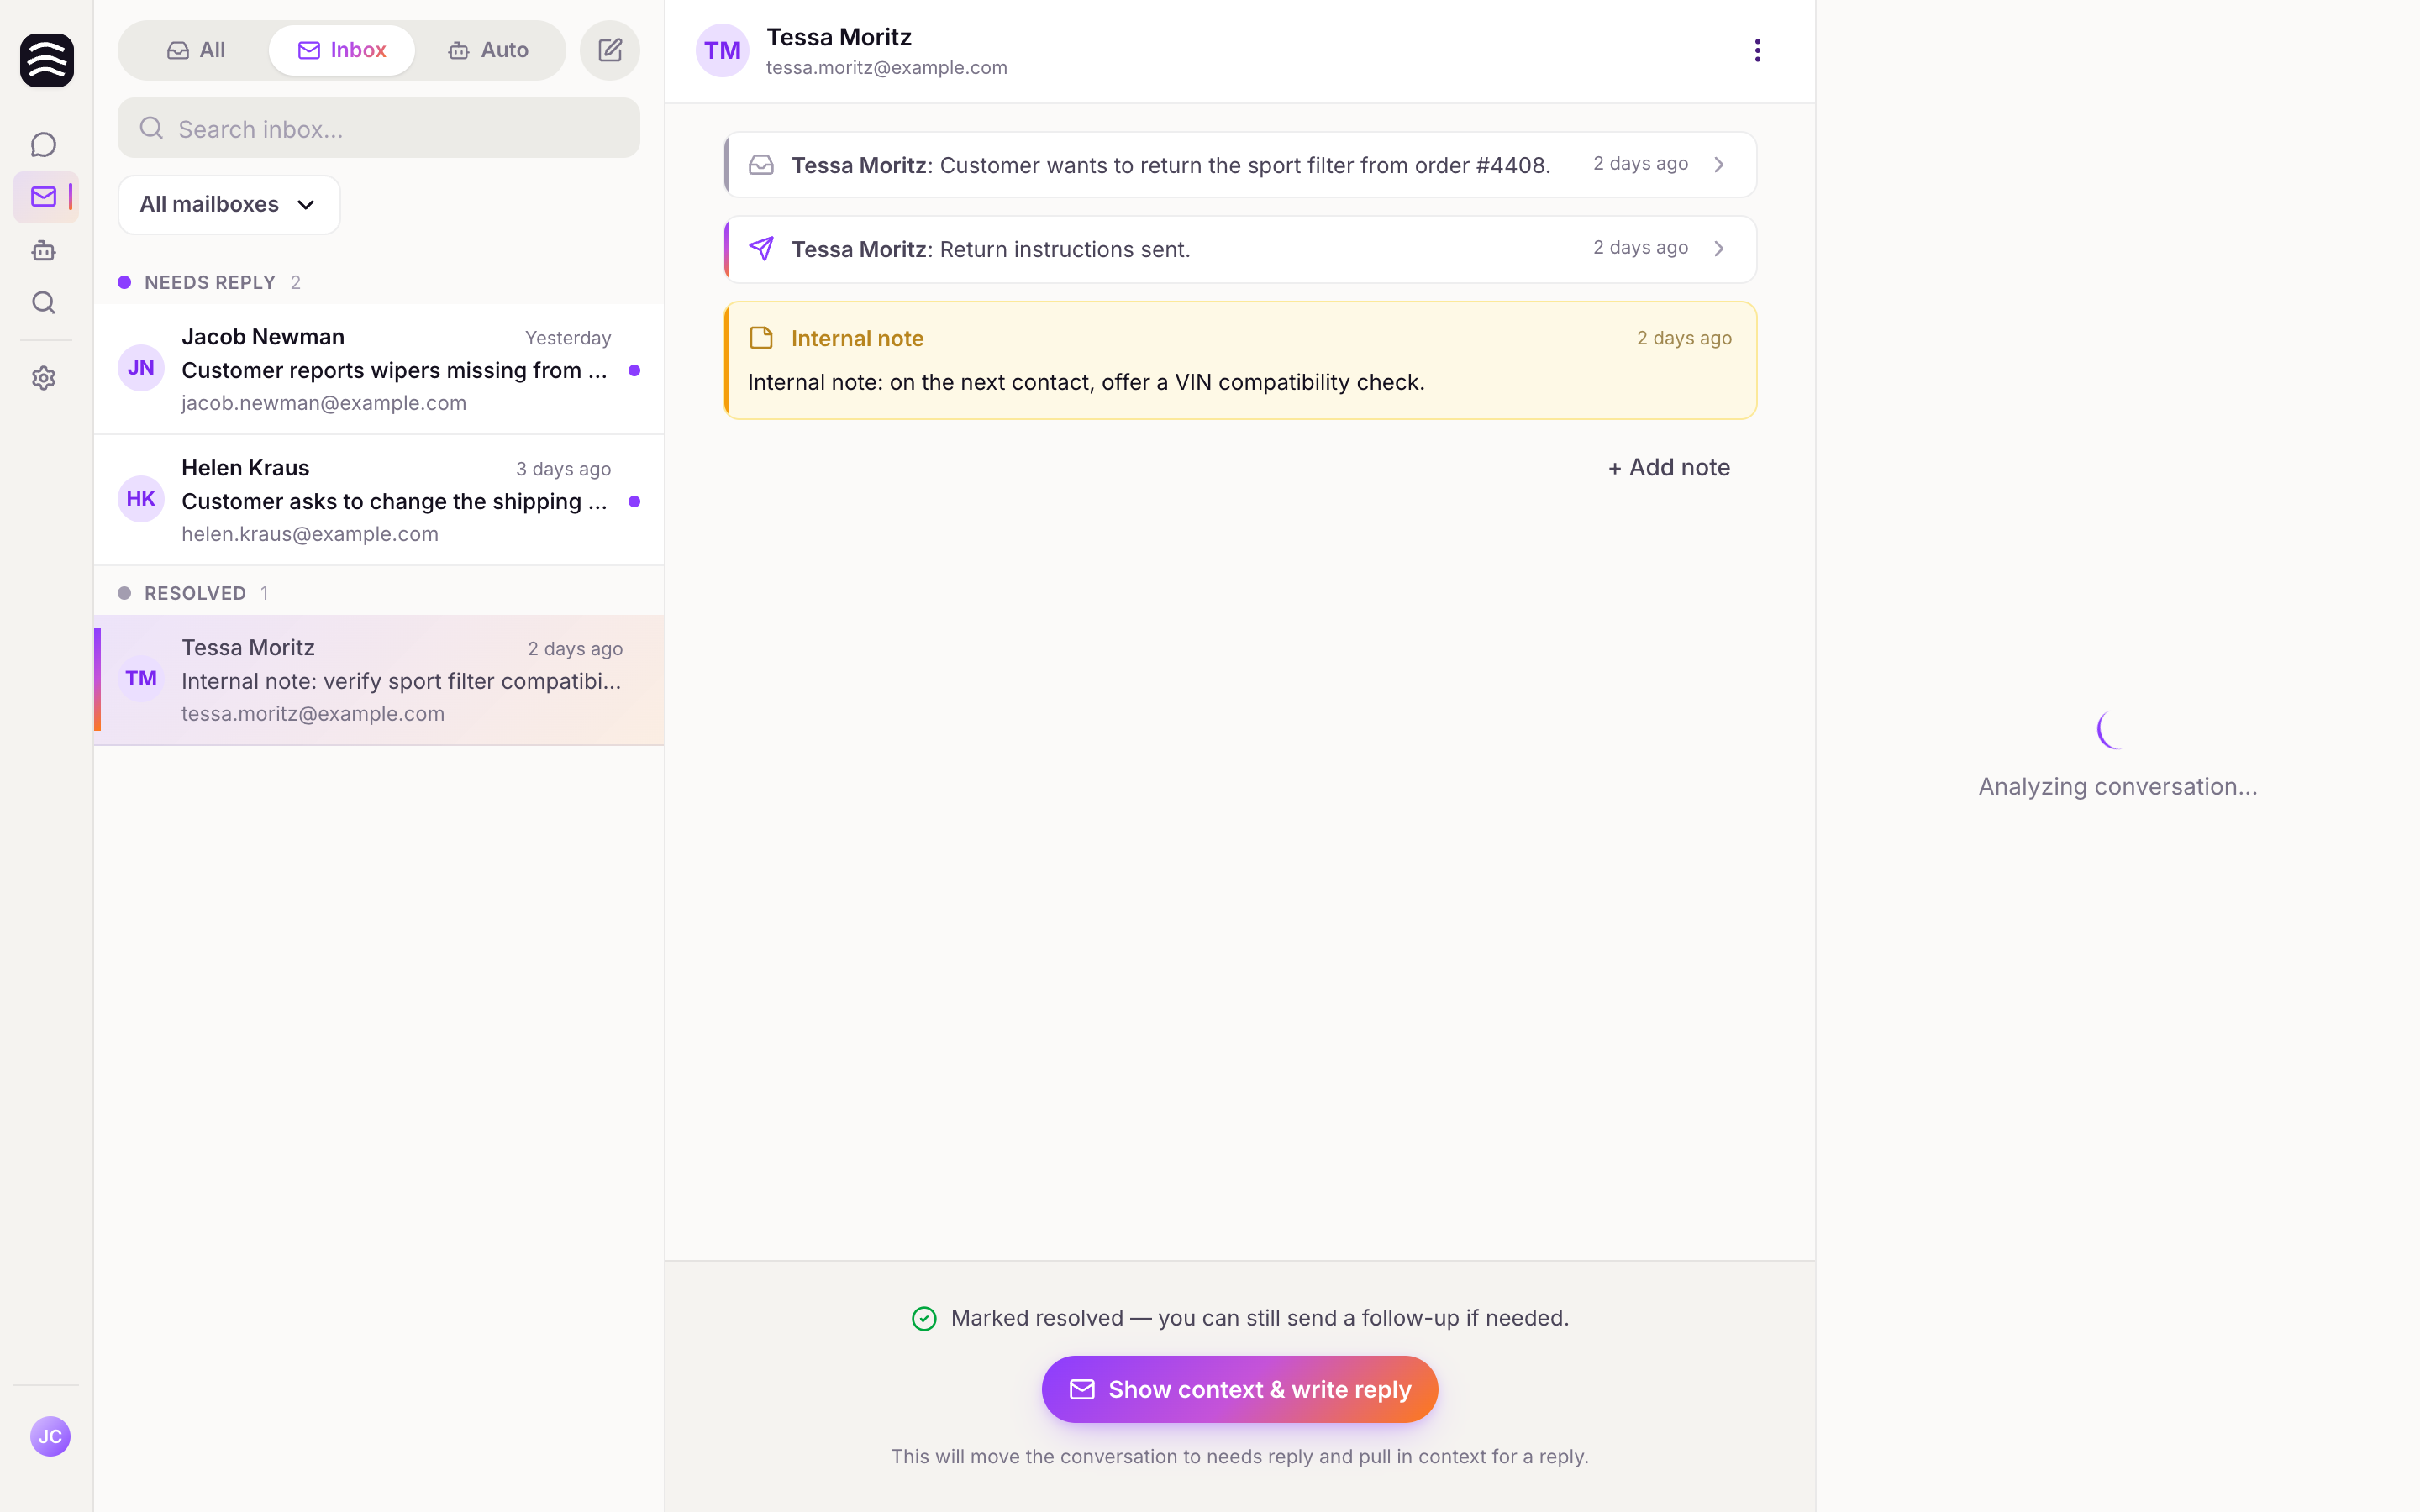The width and height of the screenshot is (2420, 1512).
Task: Open the mail inbox sidebar icon
Action: (43, 197)
